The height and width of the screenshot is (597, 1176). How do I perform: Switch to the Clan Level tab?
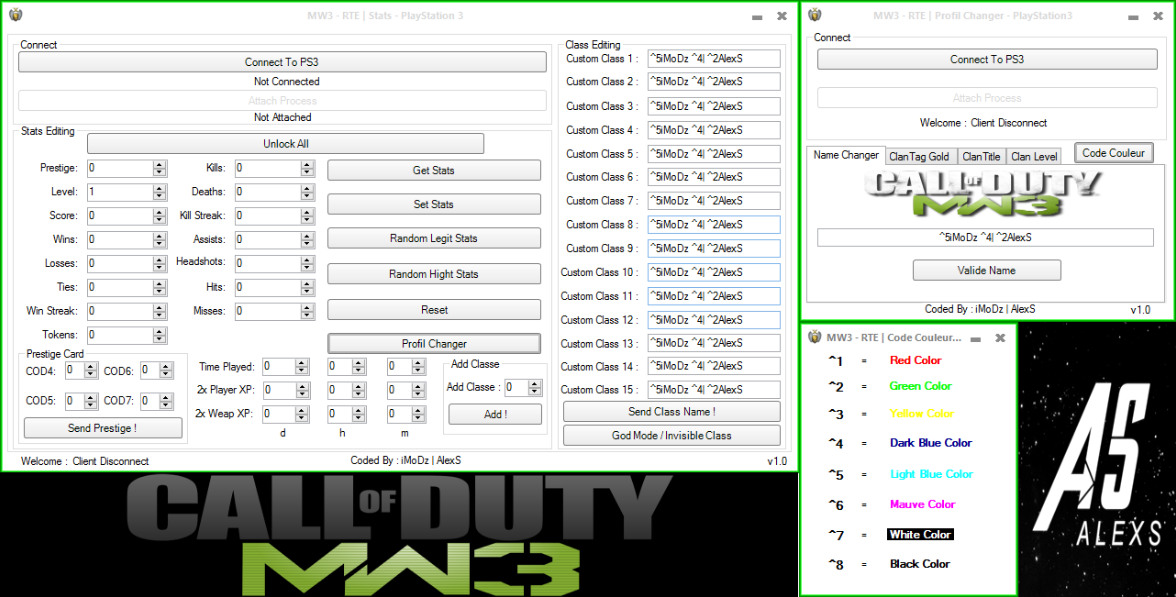(1034, 157)
